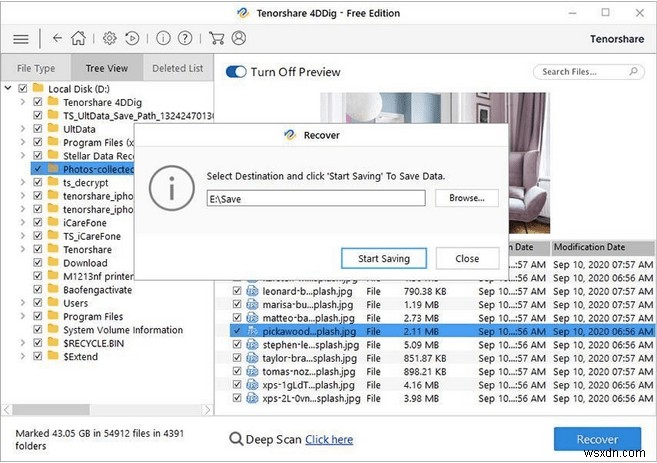Switch to the Tree View tab
This screenshot has height=463, width=657.
coord(107,68)
